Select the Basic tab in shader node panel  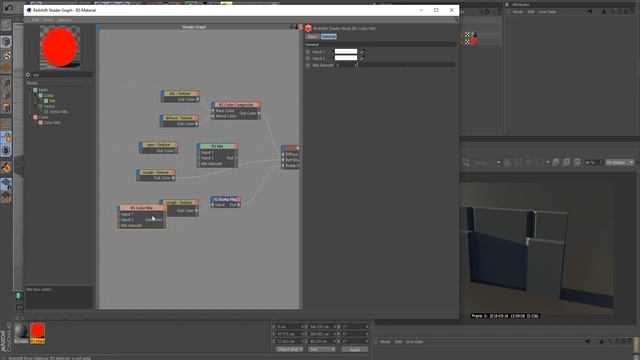[x=312, y=36]
